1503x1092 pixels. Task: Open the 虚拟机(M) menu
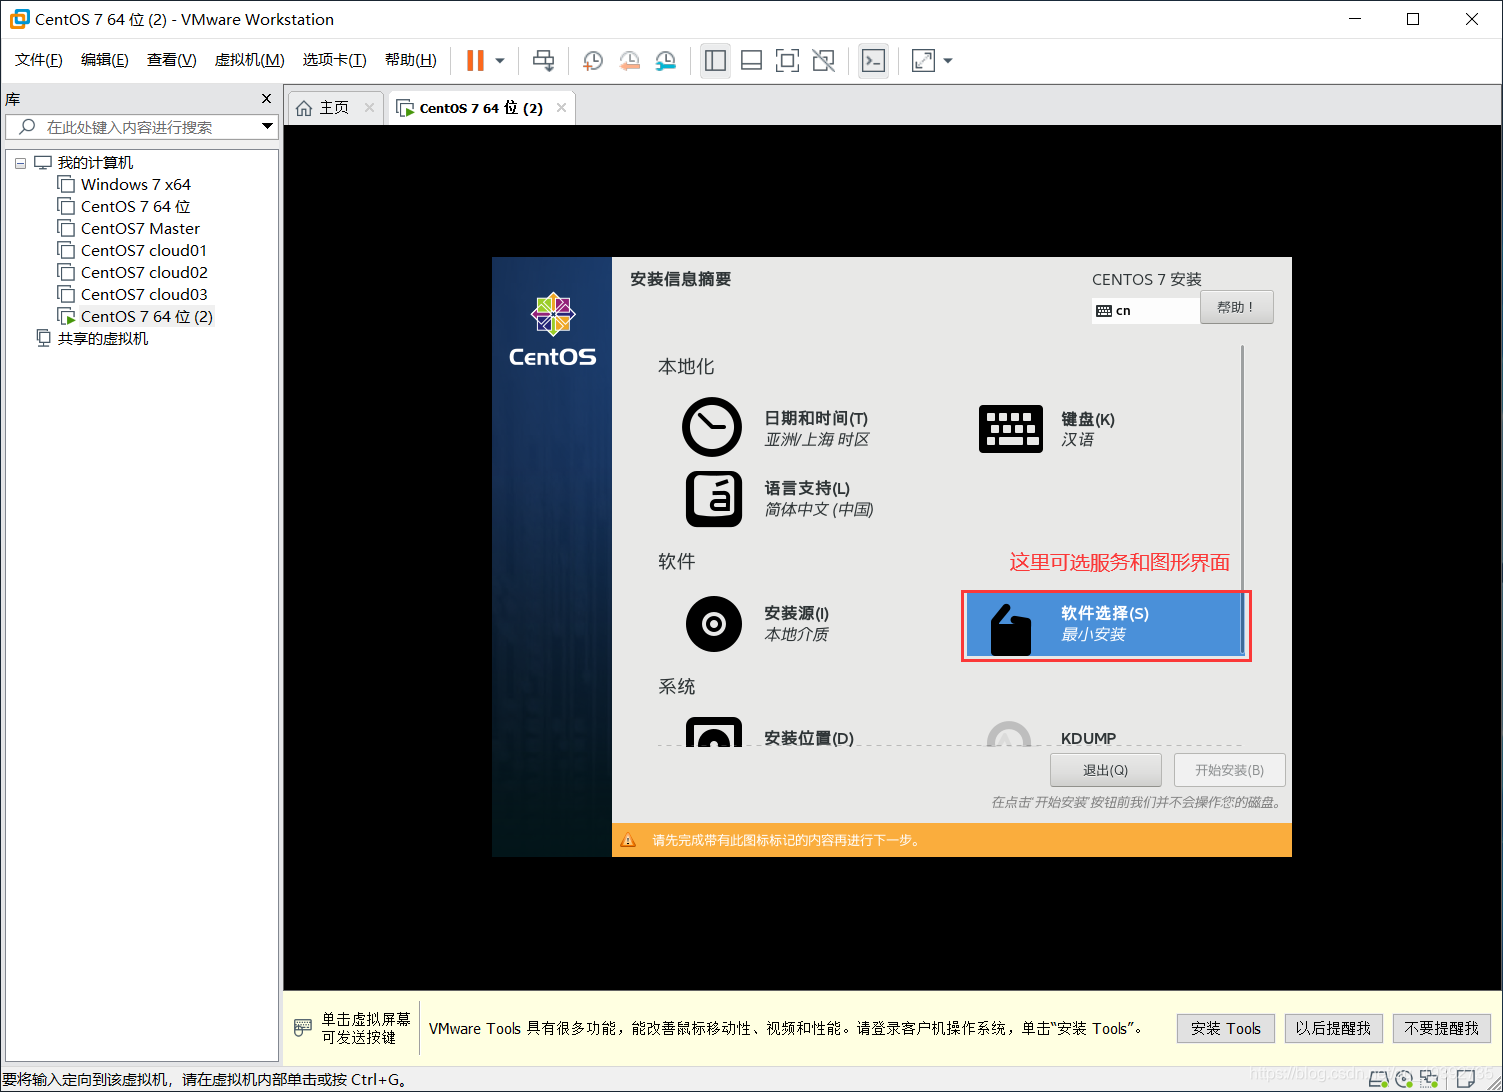point(250,60)
